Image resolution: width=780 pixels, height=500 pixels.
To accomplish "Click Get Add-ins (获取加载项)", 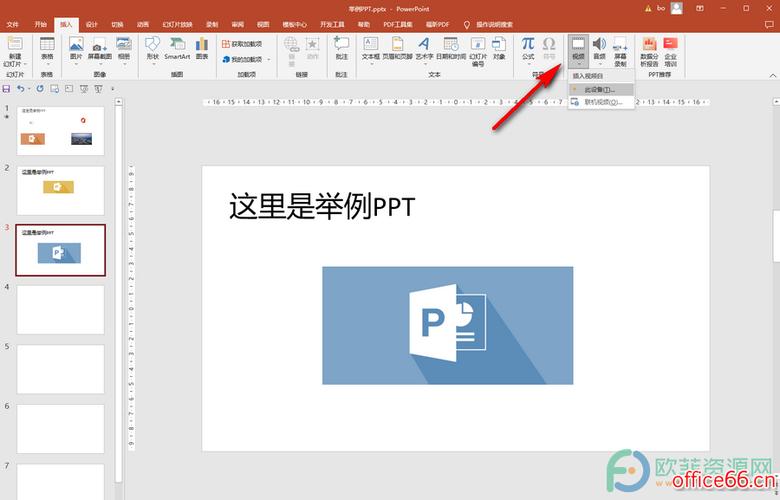I will [242, 44].
